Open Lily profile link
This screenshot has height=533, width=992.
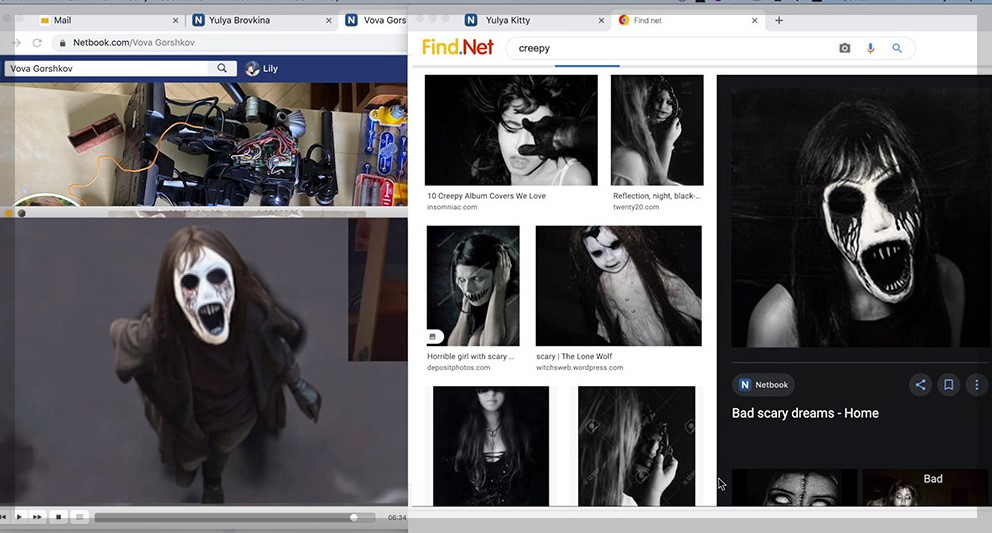270,68
